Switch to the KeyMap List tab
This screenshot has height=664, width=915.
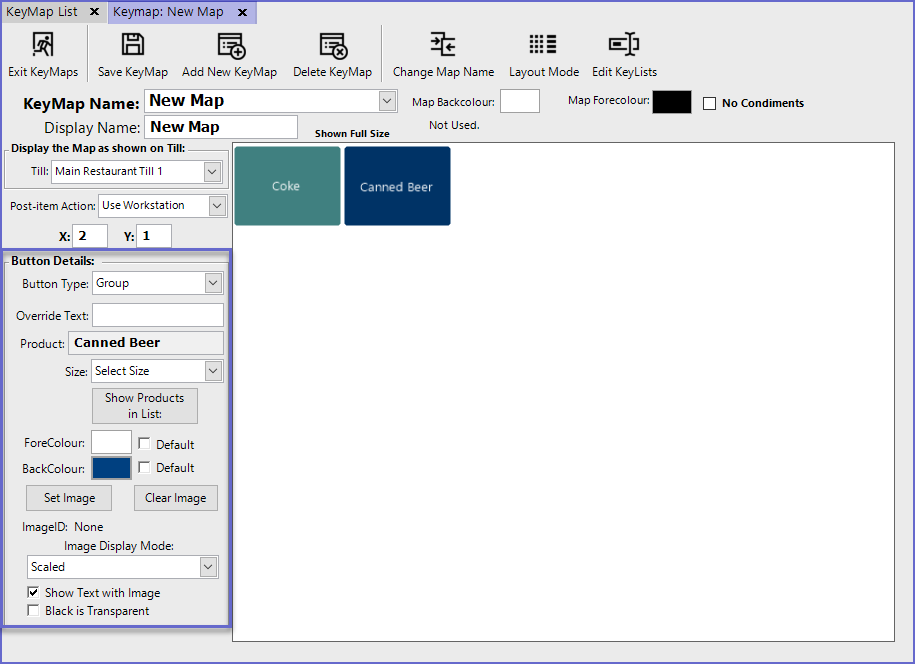pos(42,12)
